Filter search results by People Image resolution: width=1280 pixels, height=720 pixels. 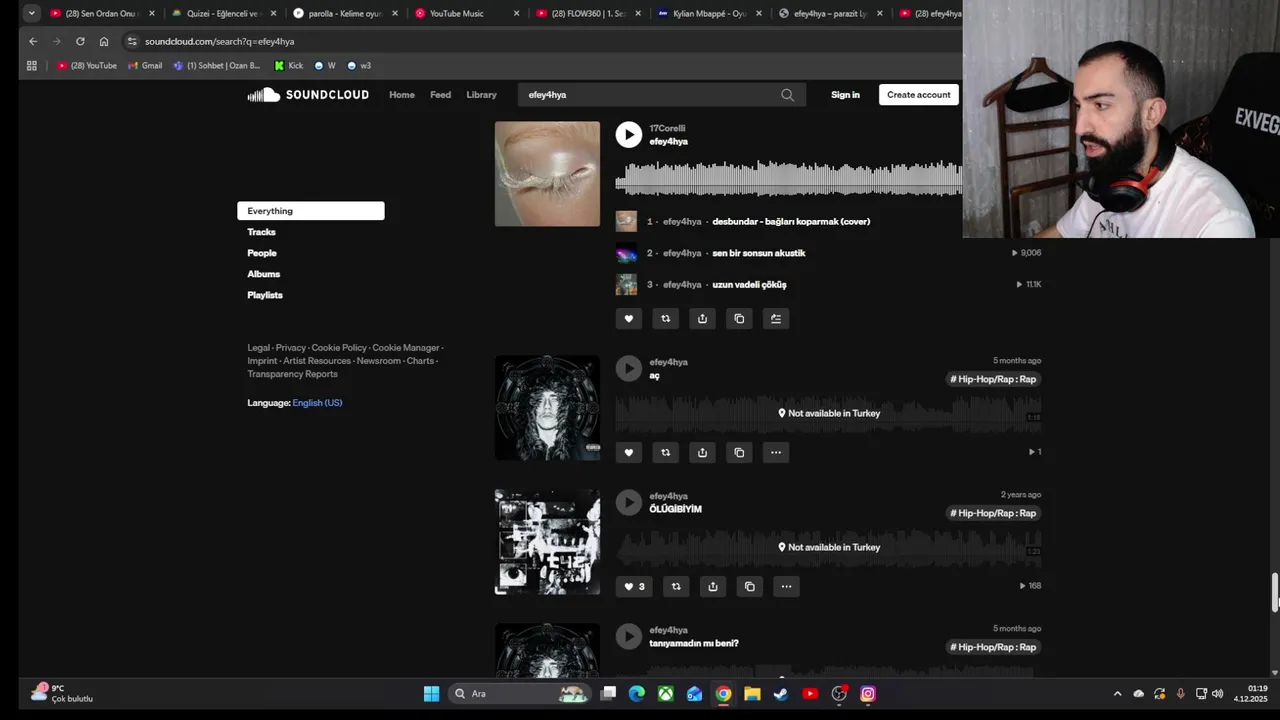click(x=262, y=253)
